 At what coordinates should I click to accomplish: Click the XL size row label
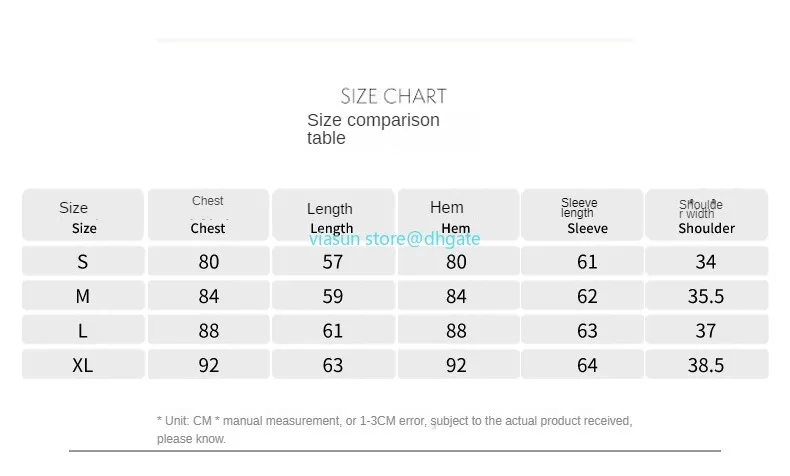(83, 364)
